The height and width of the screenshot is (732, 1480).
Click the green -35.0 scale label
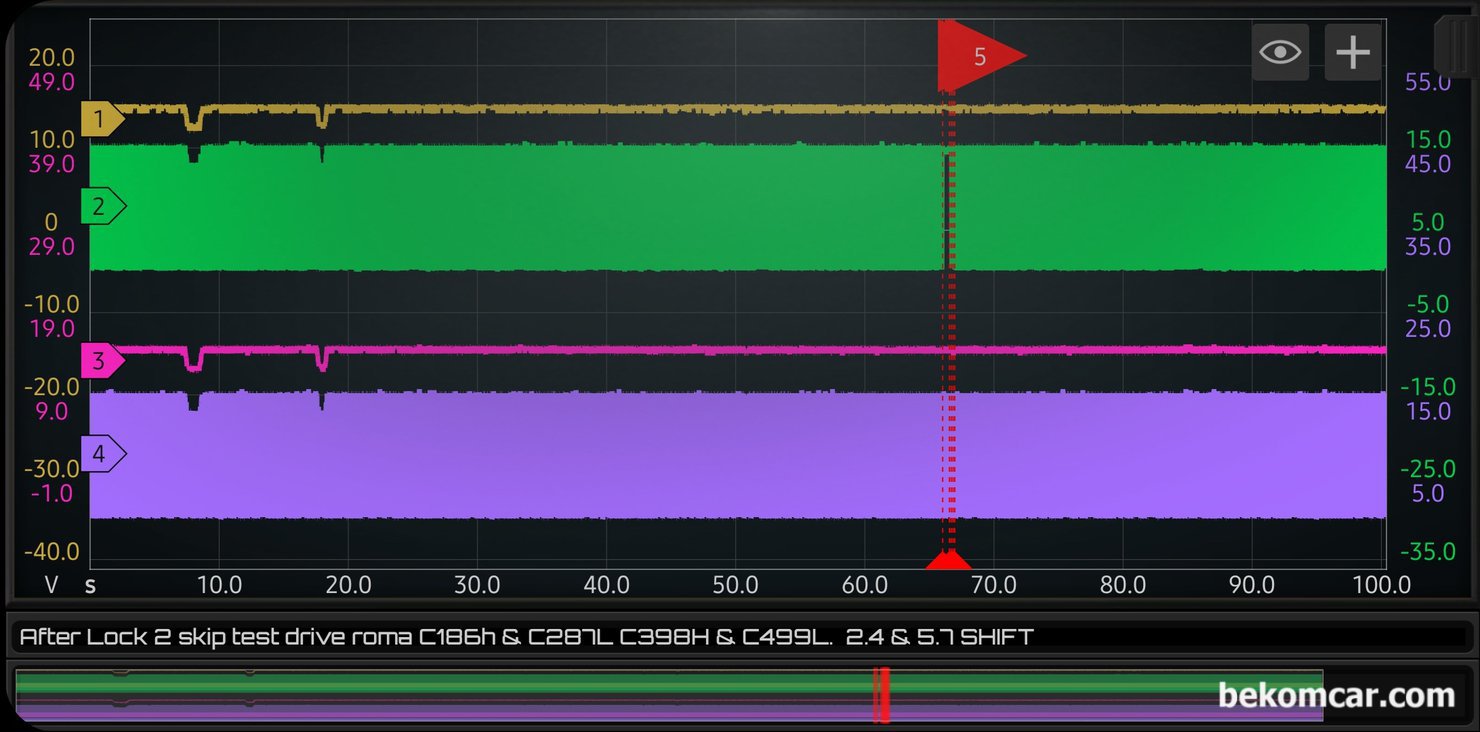coord(1428,552)
